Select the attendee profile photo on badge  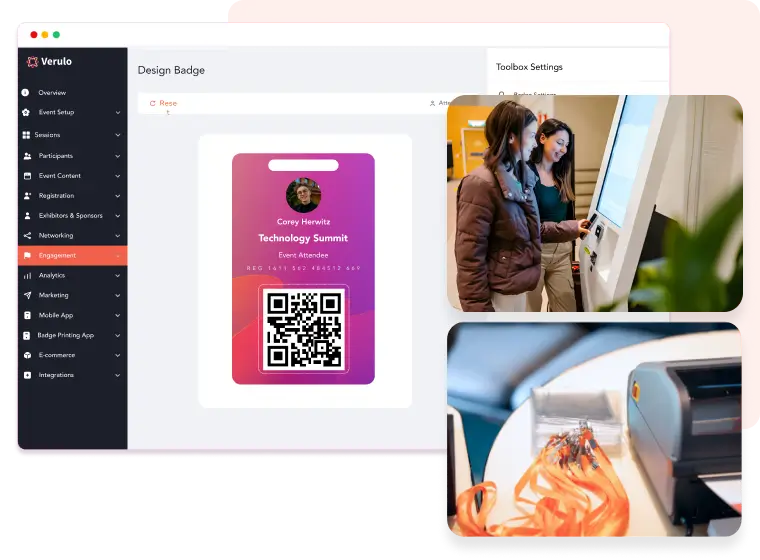coord(303,195)
